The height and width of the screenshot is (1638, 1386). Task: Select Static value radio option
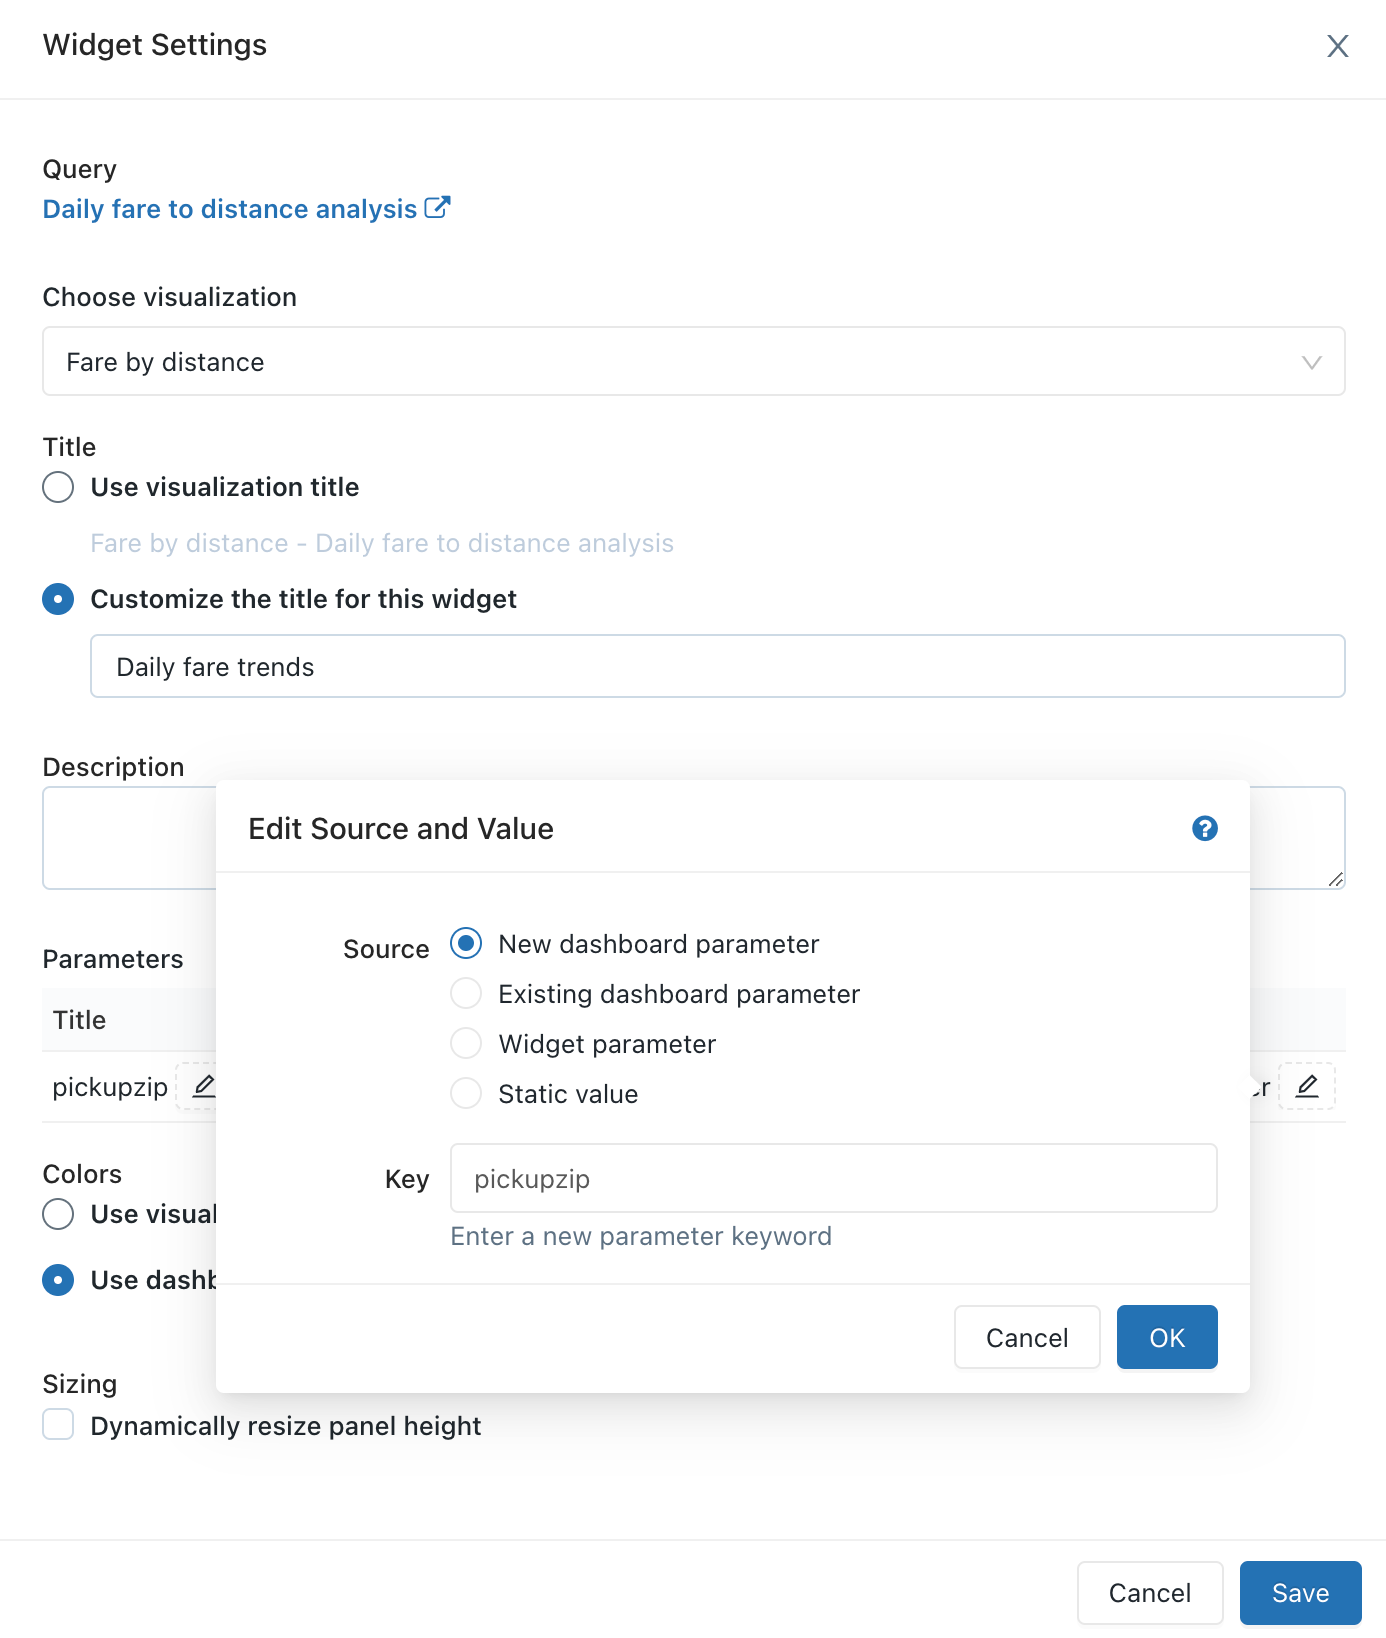(466, 1093)
